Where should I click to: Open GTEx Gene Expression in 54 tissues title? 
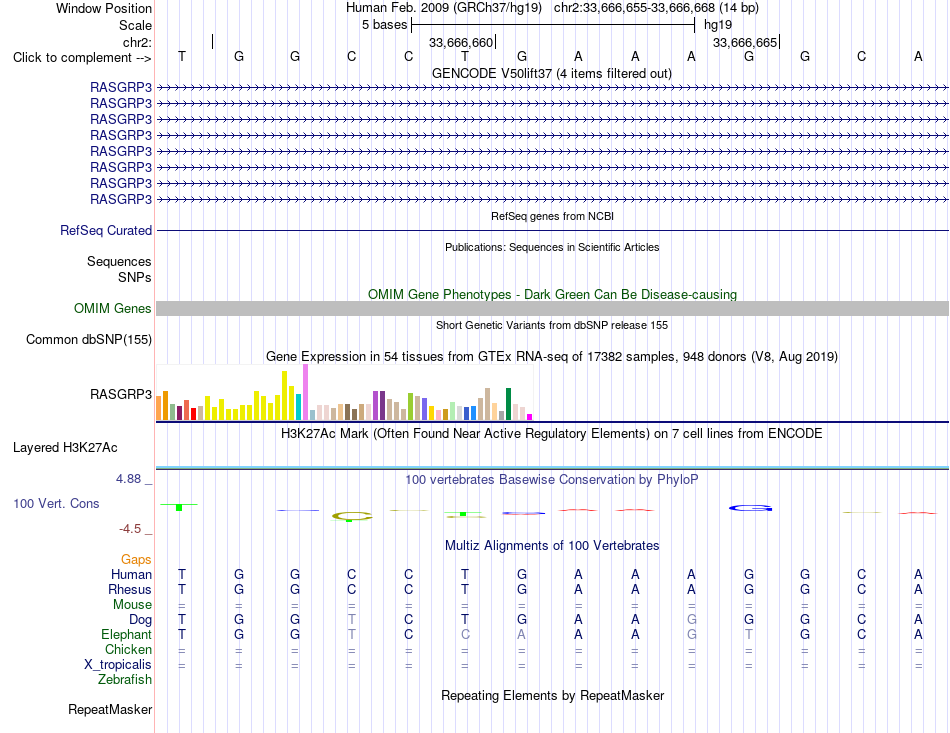[552, 356]
